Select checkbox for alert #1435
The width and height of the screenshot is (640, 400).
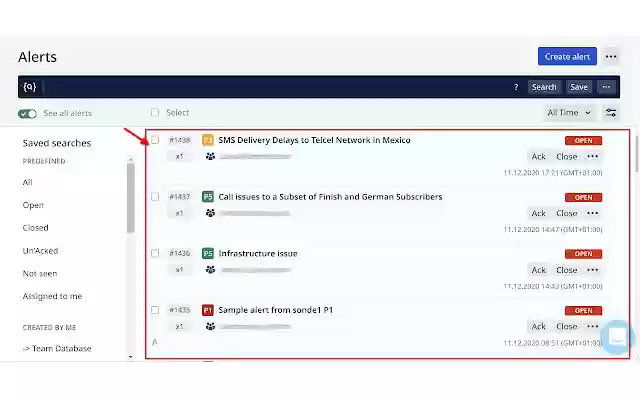point(155,310)
